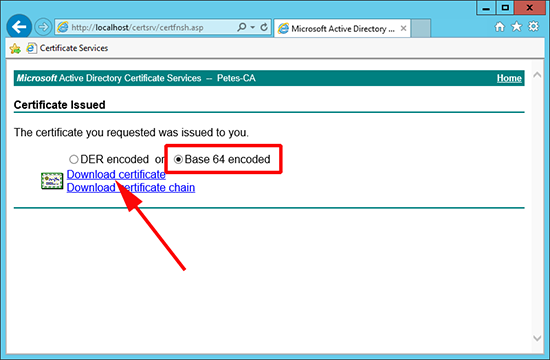Maximize the browser window
Image resolution: width=550 pixels, height=360 pixels.
coord(505,8)
